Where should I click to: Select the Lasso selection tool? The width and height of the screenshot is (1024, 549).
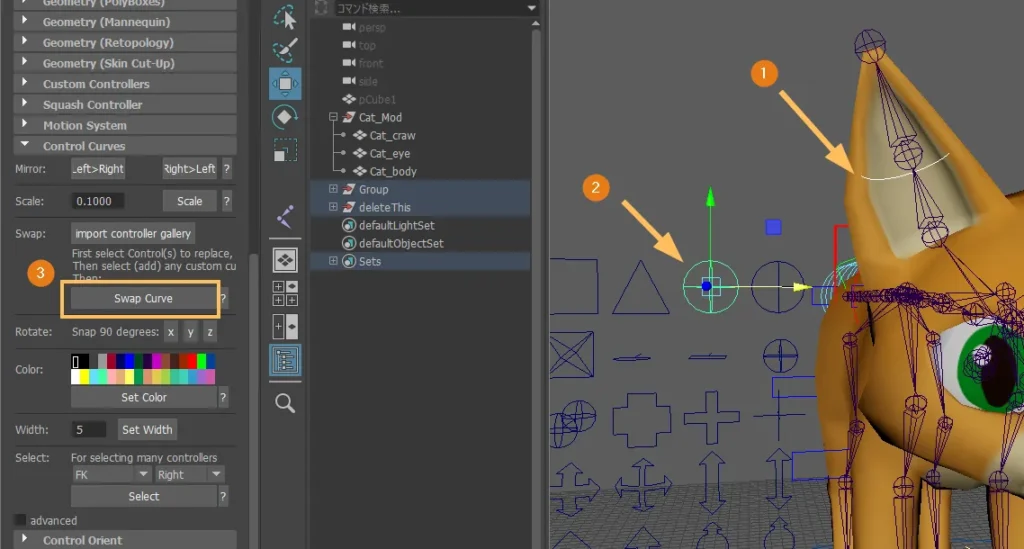pyautogui.click(x=285, y=17)
